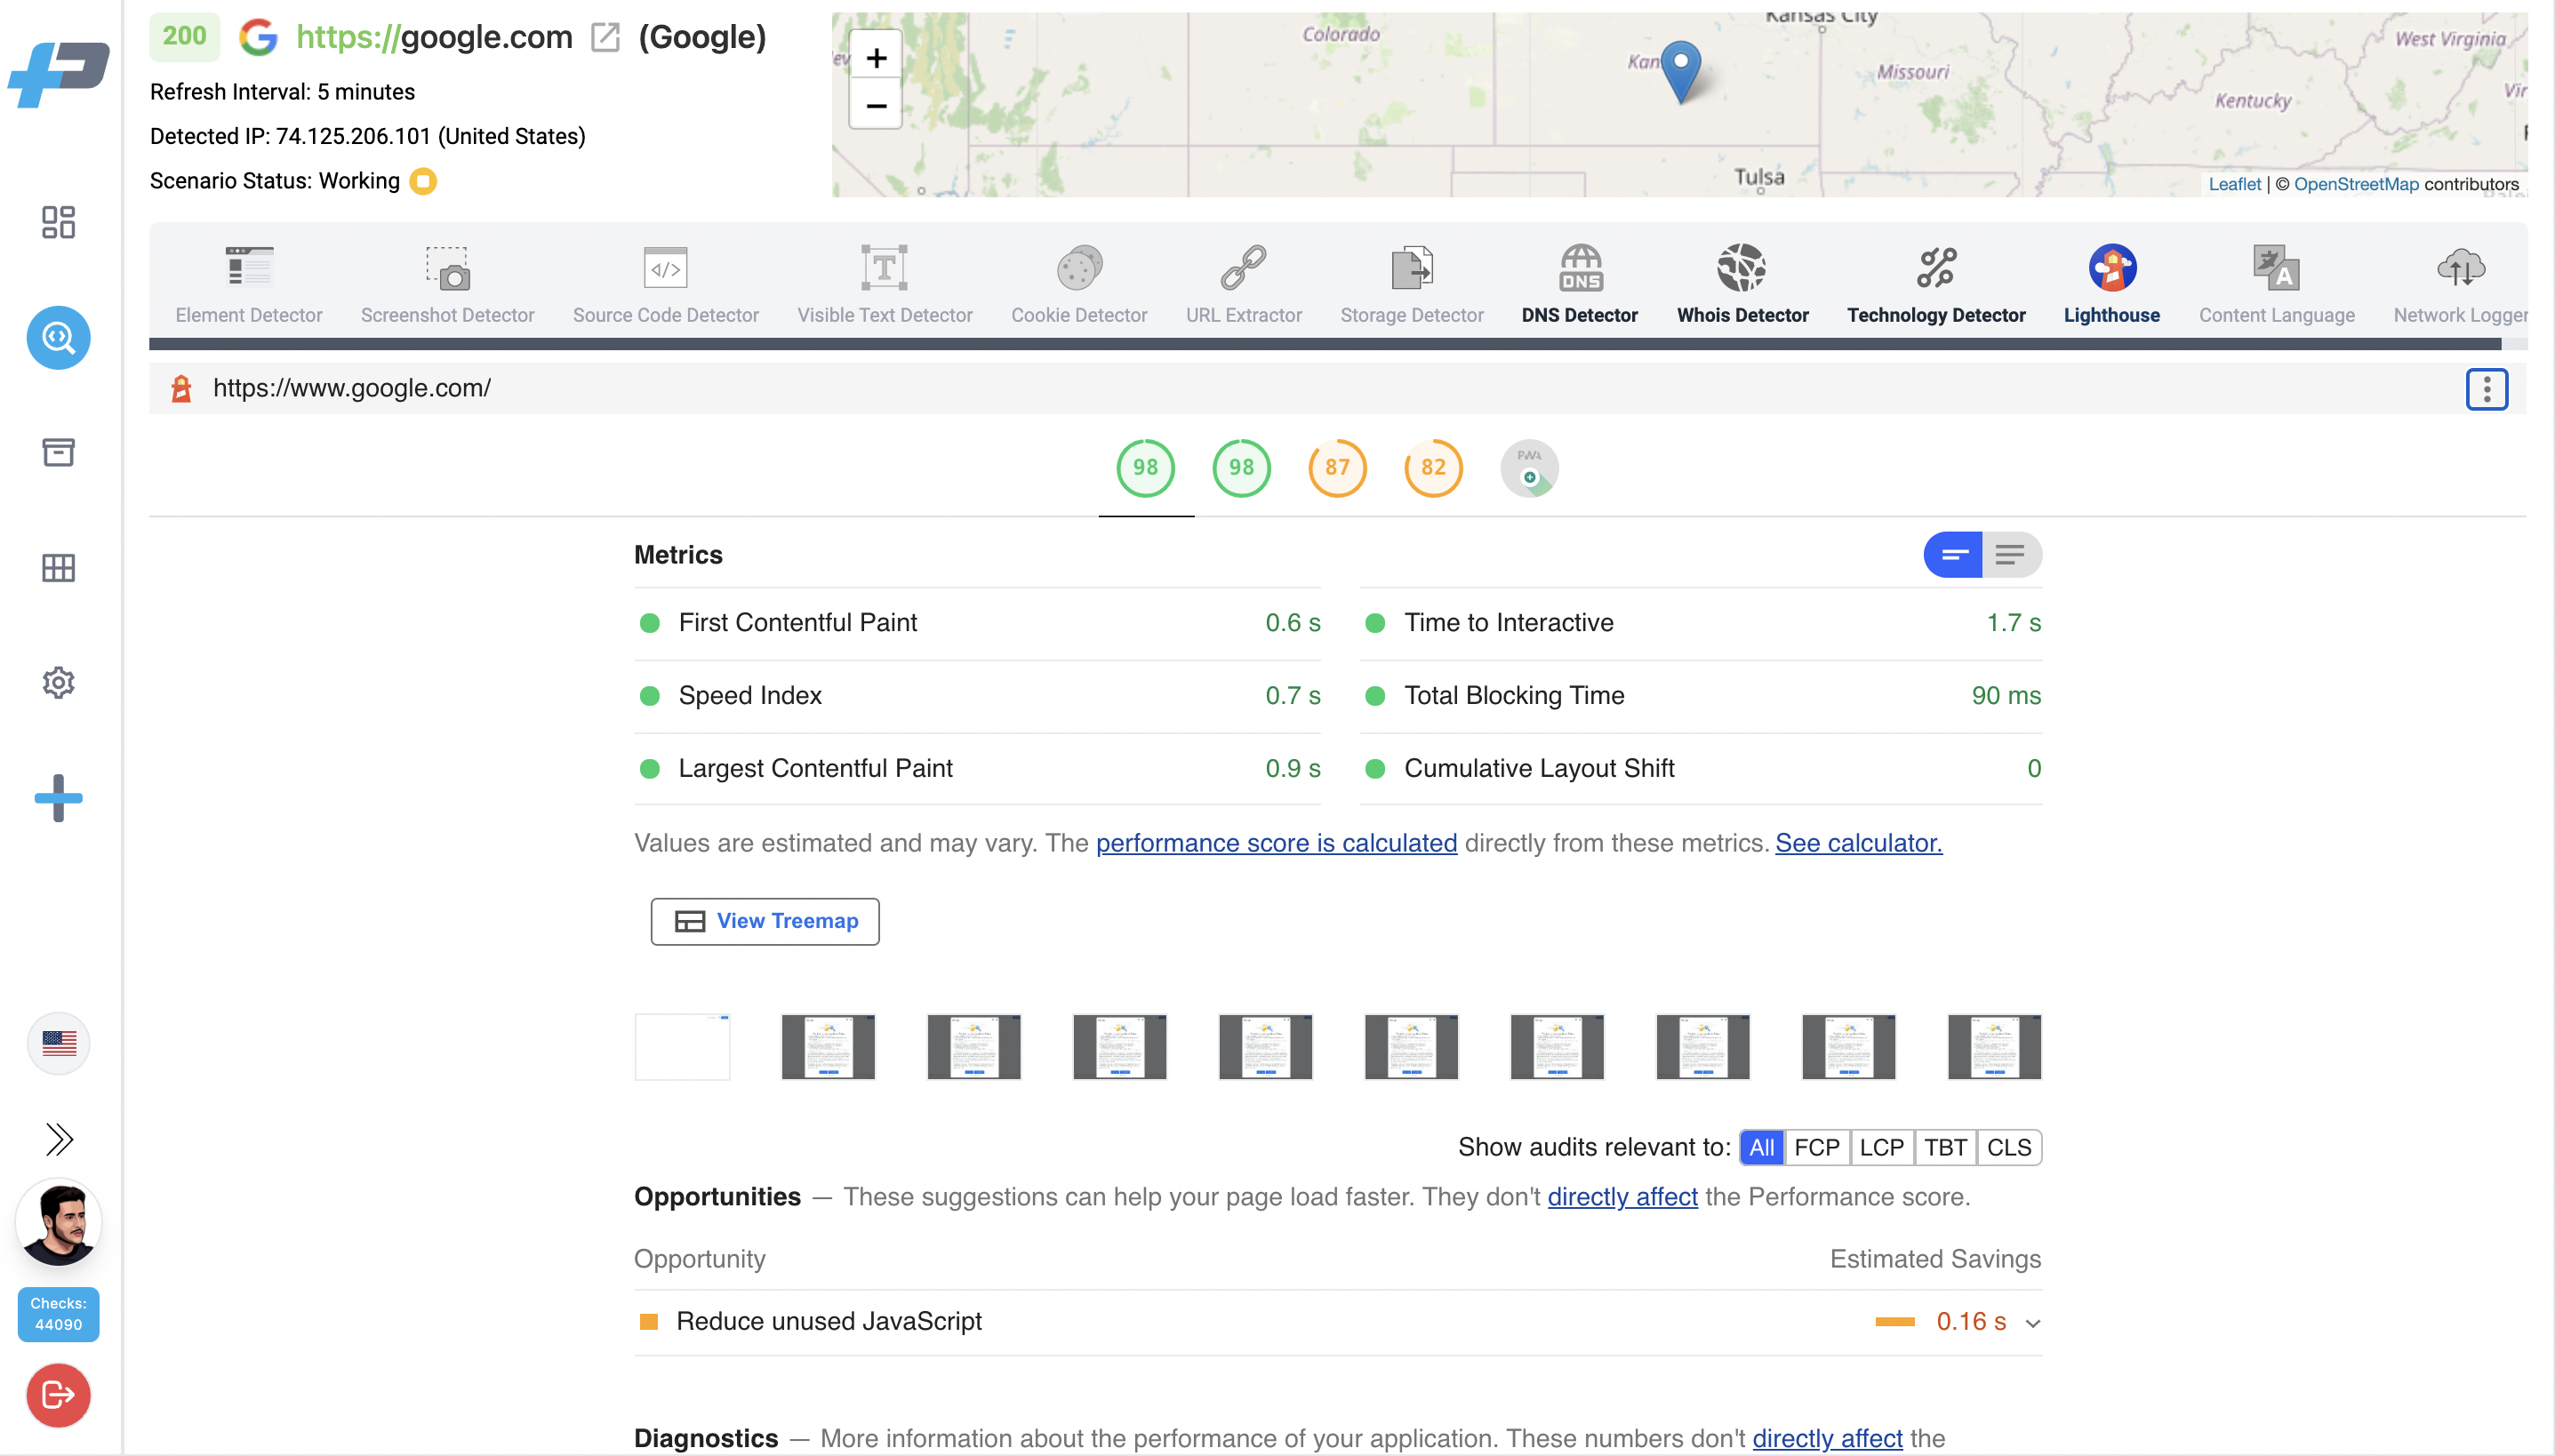Open the Cookie Detector tab

point(1079,285)
